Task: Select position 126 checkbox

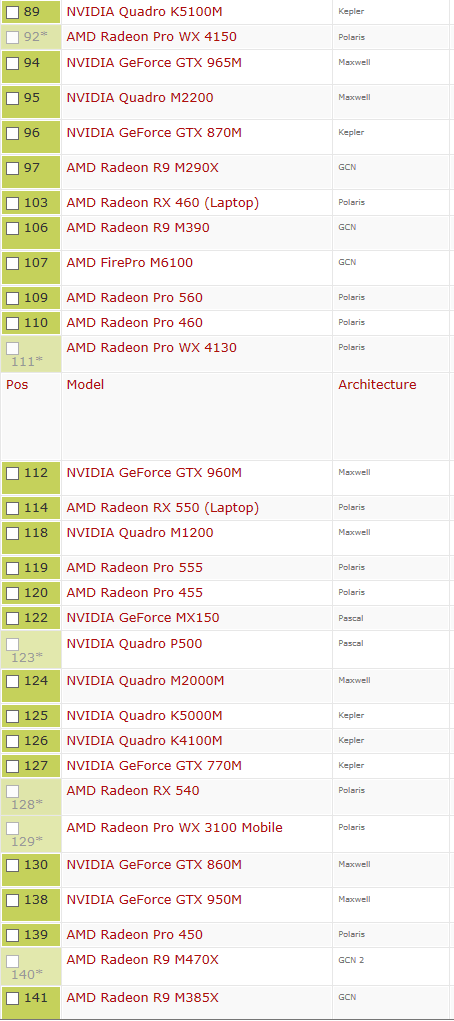Action: [x=12, y=741]
